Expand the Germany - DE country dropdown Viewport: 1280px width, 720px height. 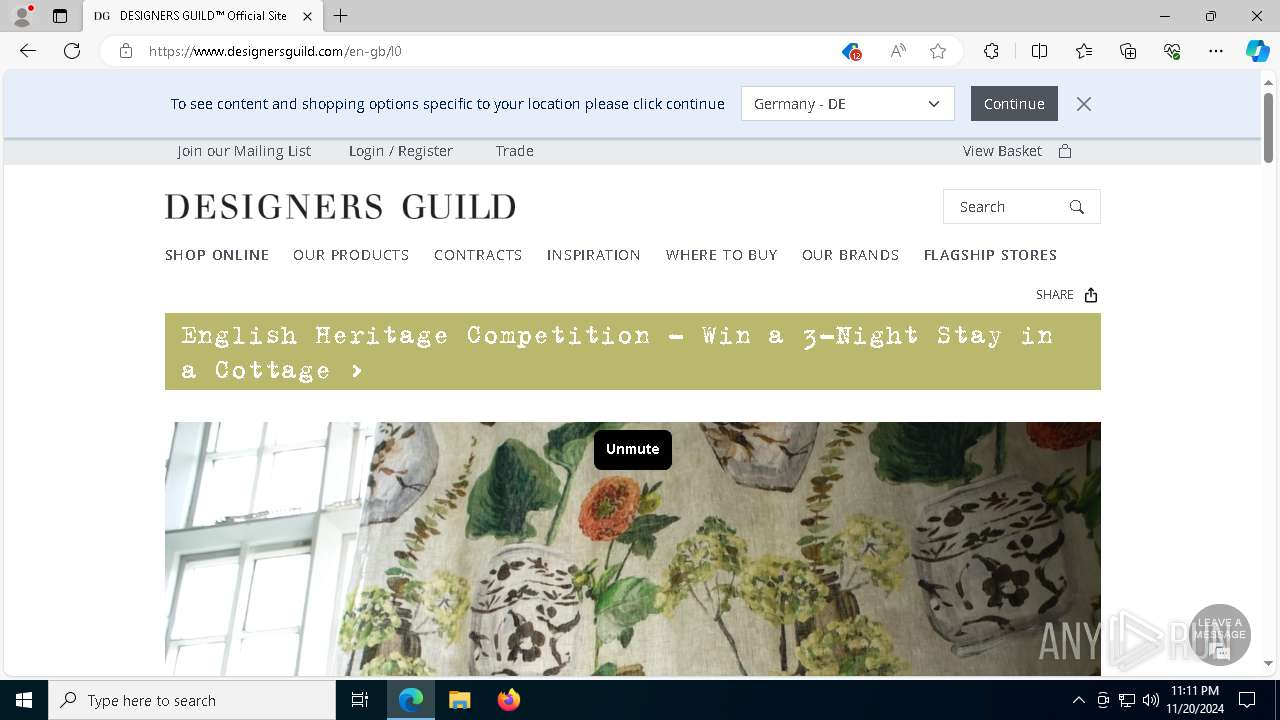point(848,104)
